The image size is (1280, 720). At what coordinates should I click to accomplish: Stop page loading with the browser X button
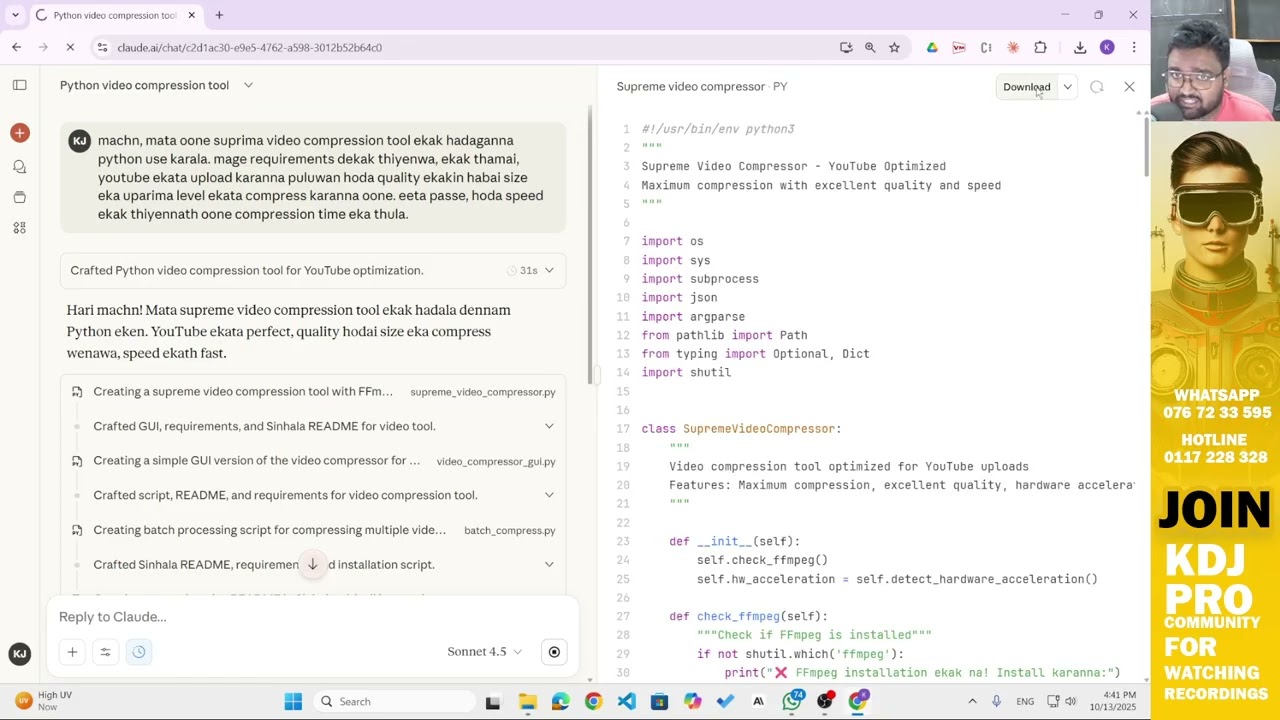[x=70, y=47]
